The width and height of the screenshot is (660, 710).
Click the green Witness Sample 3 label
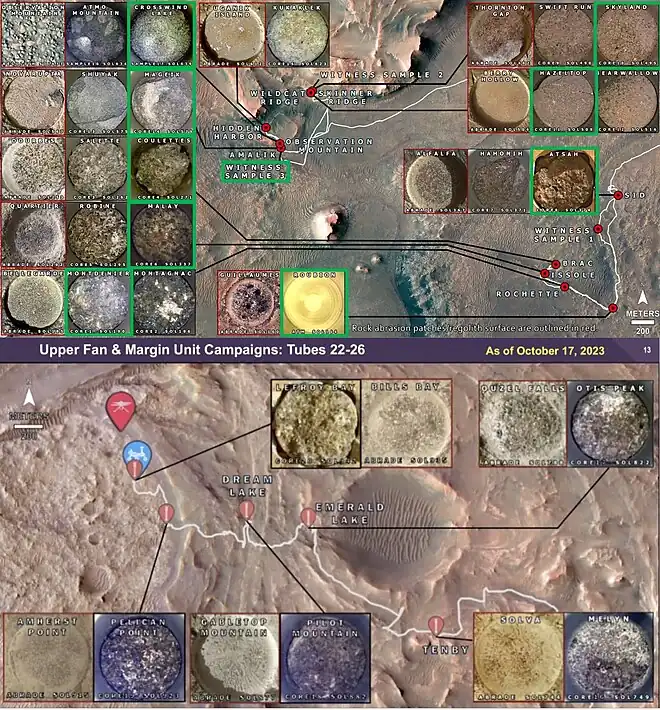point(253,170)
